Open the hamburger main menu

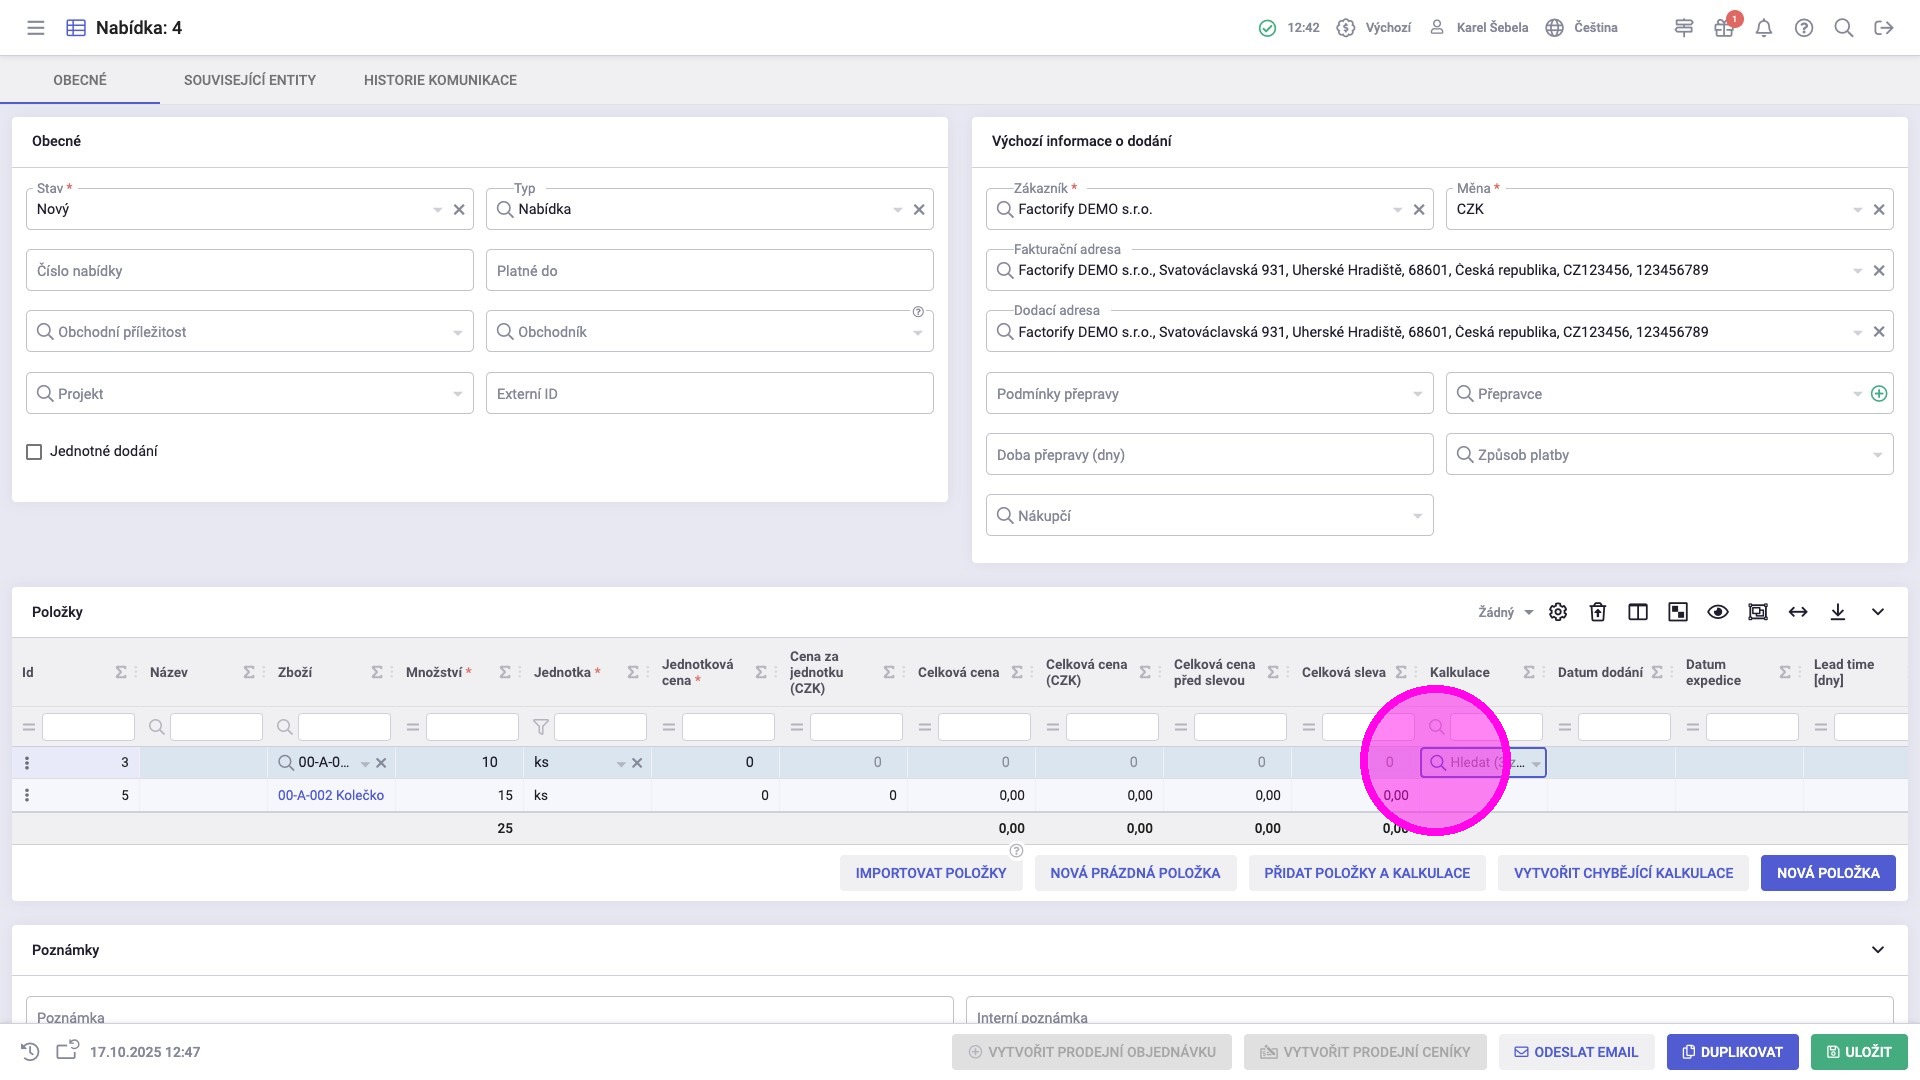(36, 28)
